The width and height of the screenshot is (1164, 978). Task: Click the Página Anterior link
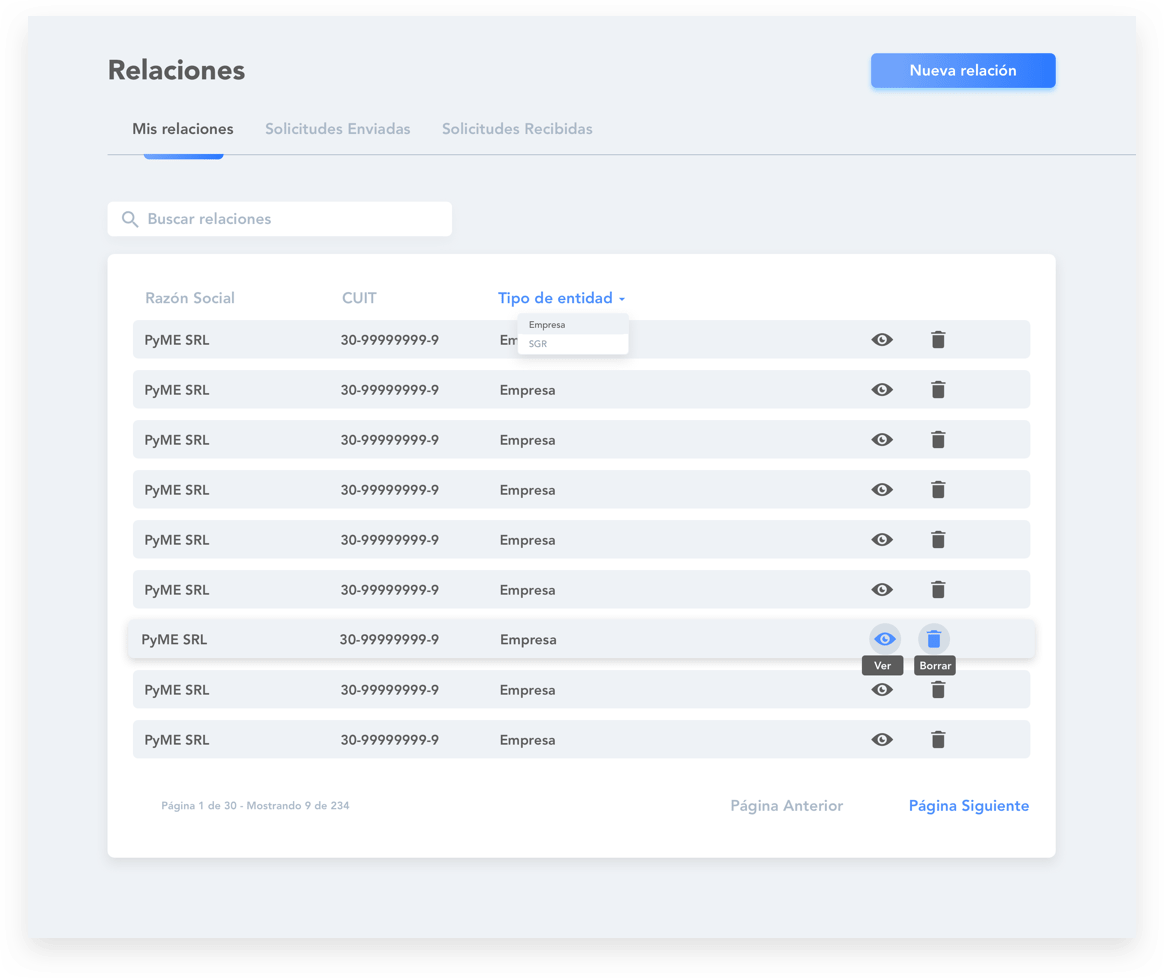[786, 806]
